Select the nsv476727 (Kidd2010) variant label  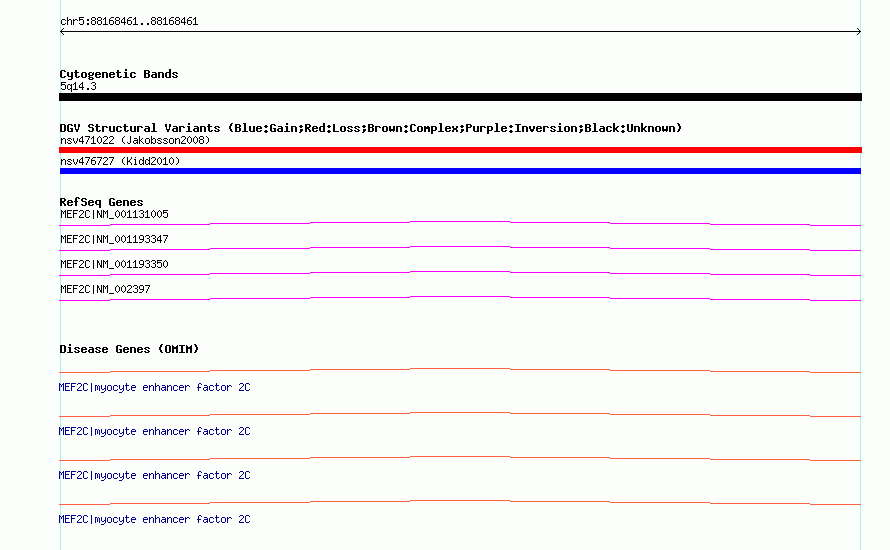pyautogui.click(x=120, y=161)
